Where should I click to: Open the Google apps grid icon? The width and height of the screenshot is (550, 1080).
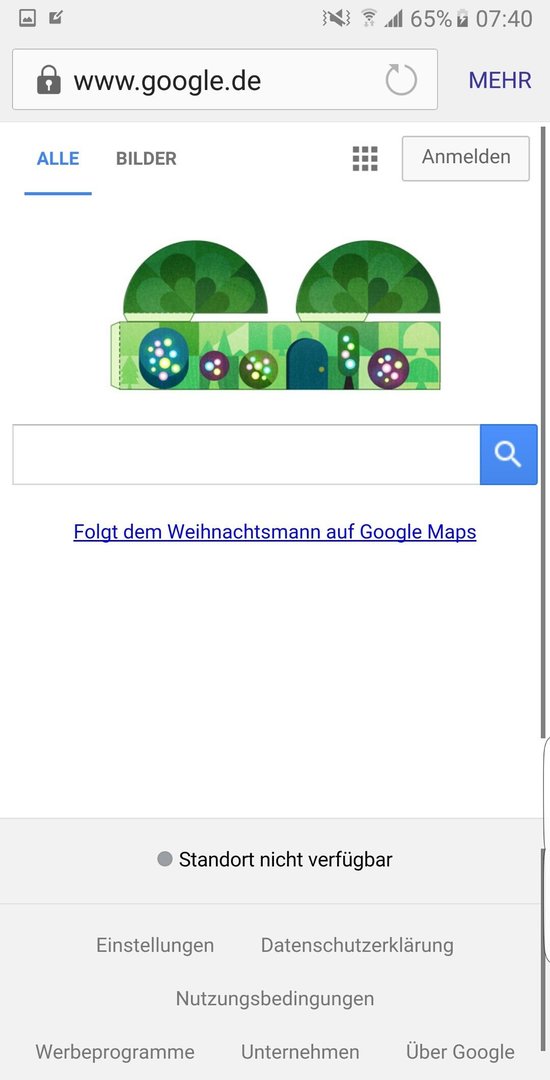(x=365, y=158)
